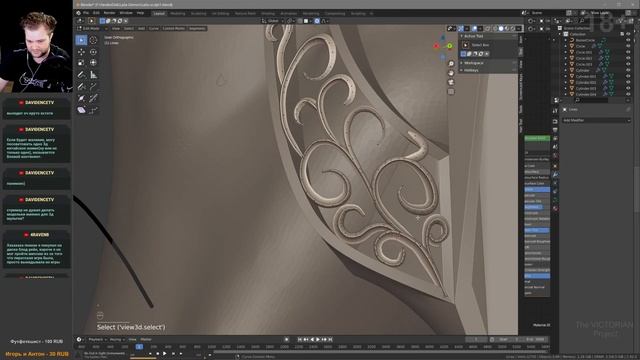Screen dimensions: 640x360
Task: Select the Tilt tool
Action: click(93, 98)
